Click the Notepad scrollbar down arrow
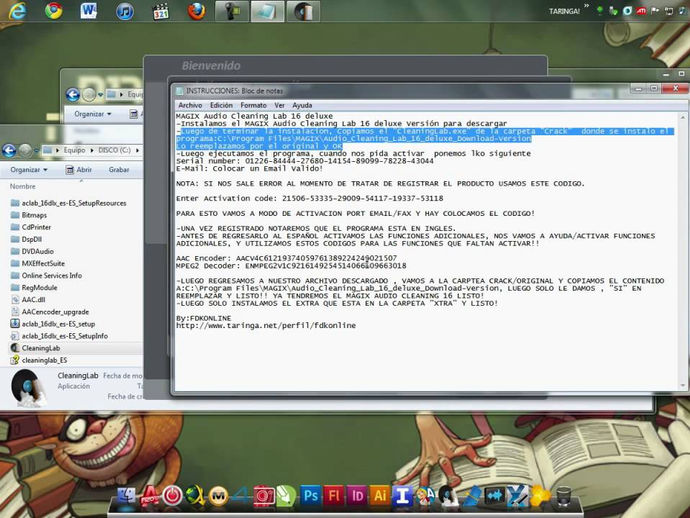 click(x=683, y=386)
